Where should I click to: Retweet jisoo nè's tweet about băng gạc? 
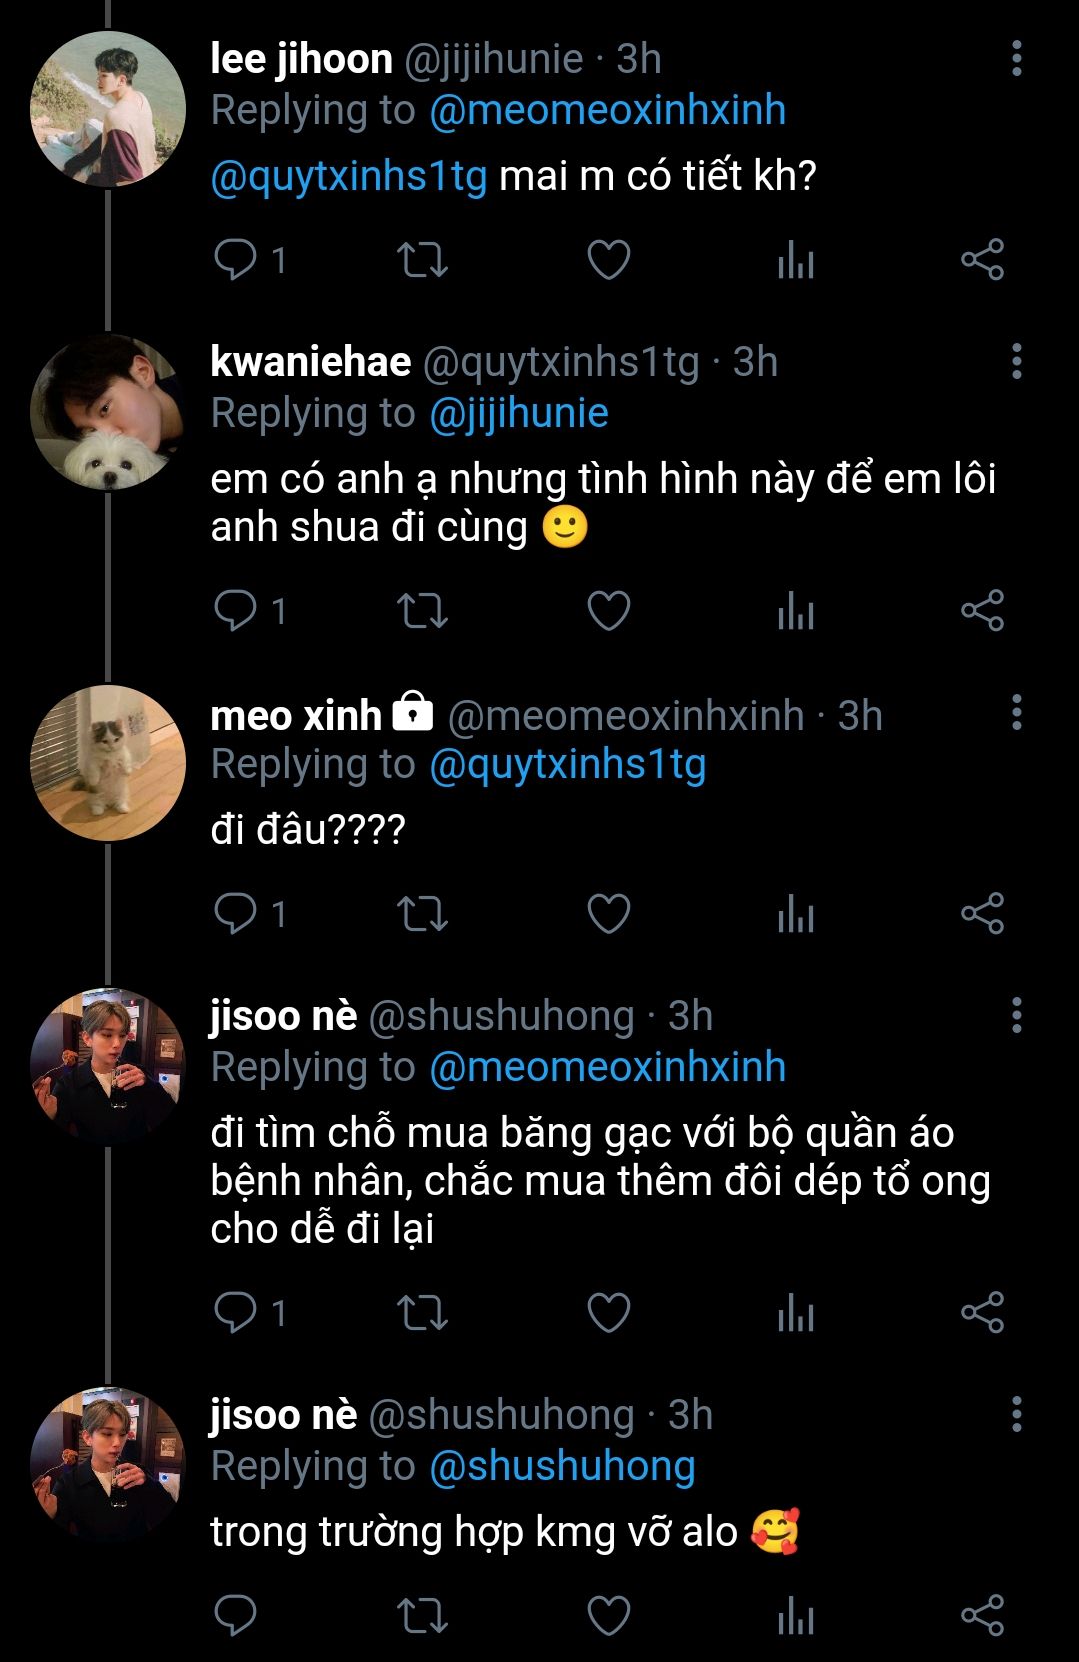click(x=422, y=1313)
